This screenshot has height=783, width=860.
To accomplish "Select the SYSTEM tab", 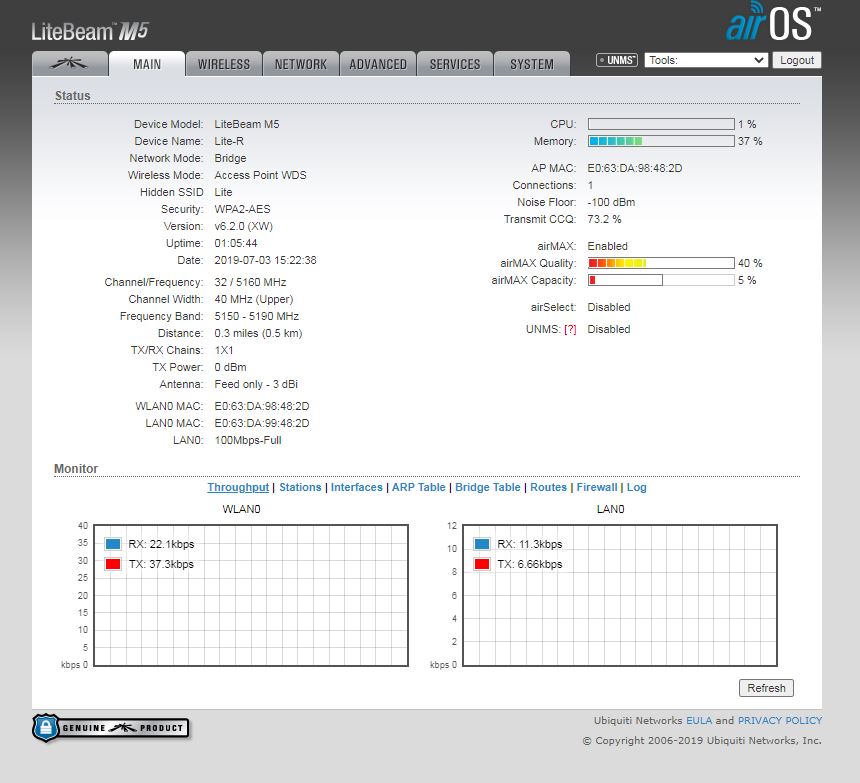I will pos(532,64).
